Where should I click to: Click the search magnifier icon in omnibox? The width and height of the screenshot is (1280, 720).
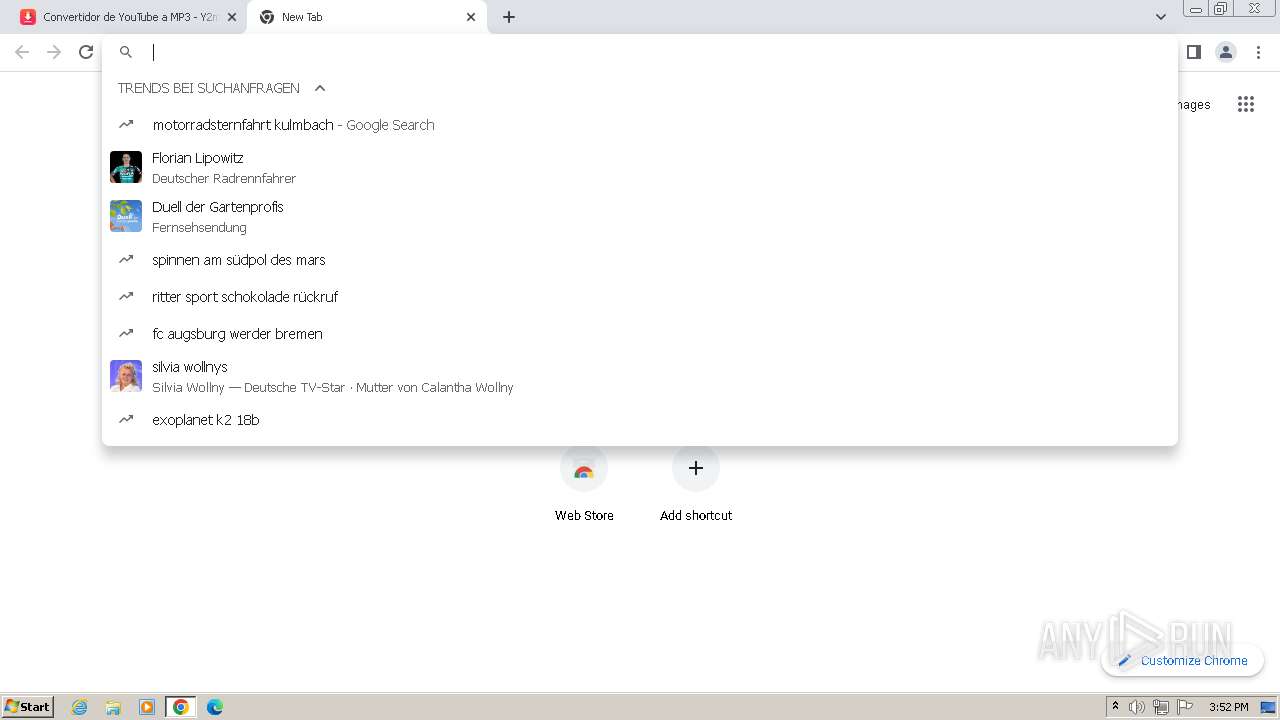tap(126, 52)
